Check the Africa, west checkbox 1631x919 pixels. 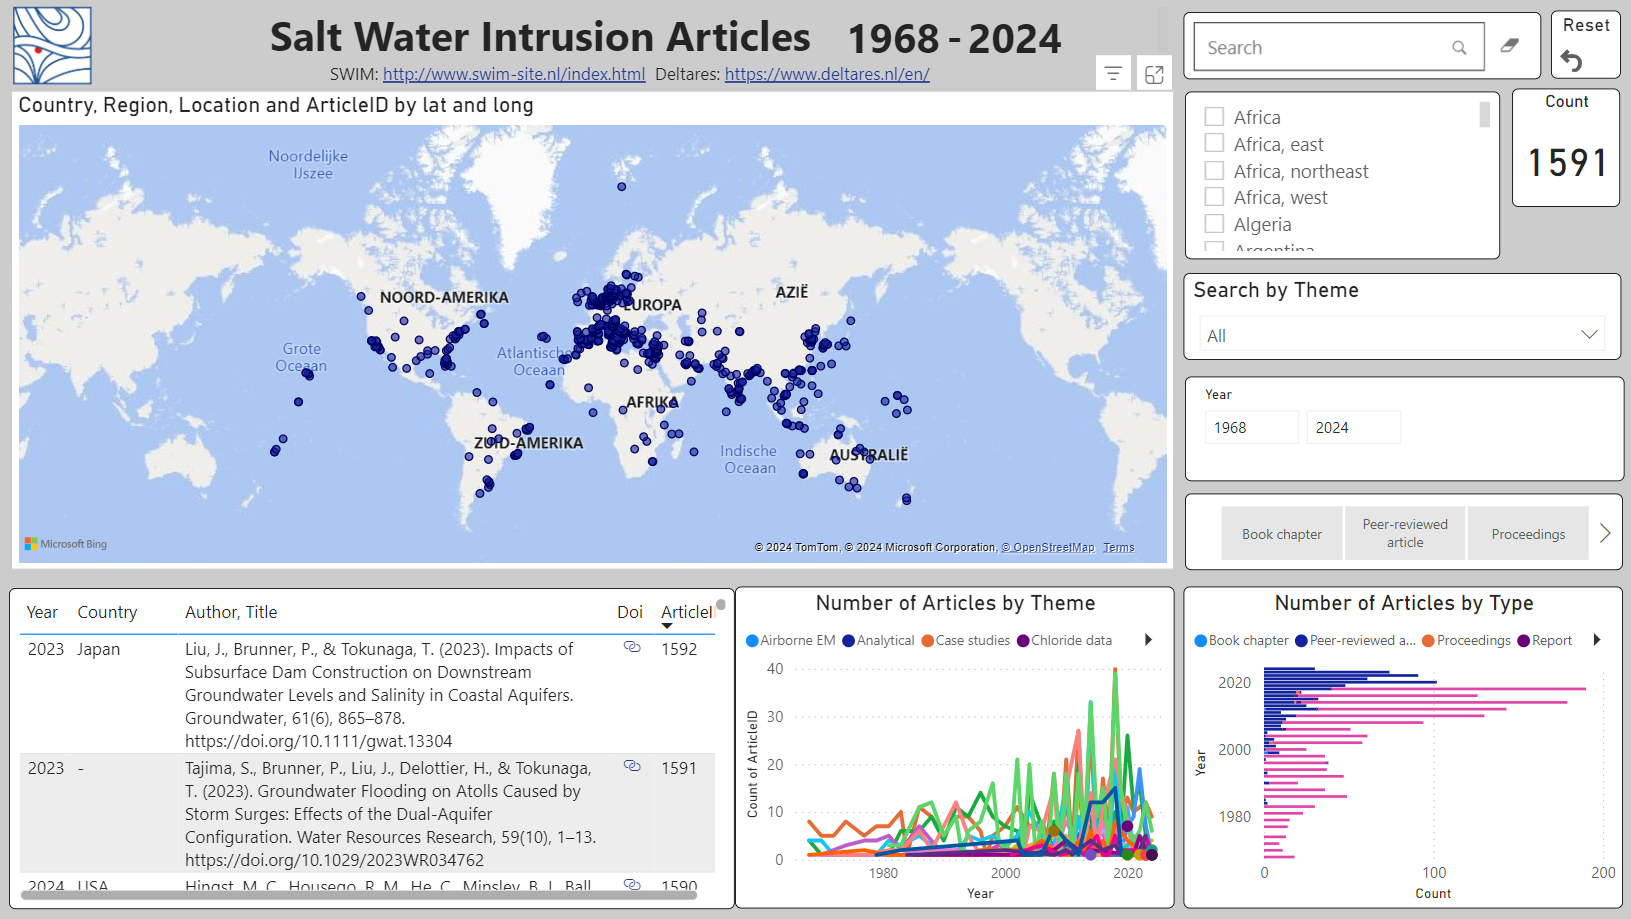pos(1214,196)
